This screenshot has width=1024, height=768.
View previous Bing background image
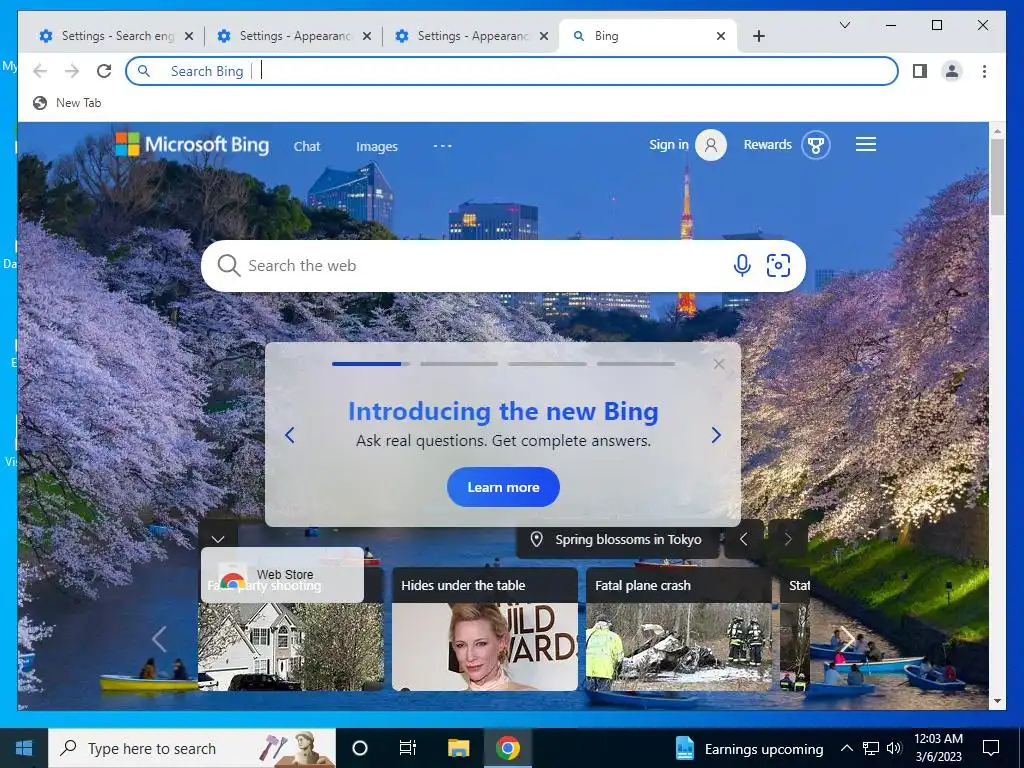(743, 539)
